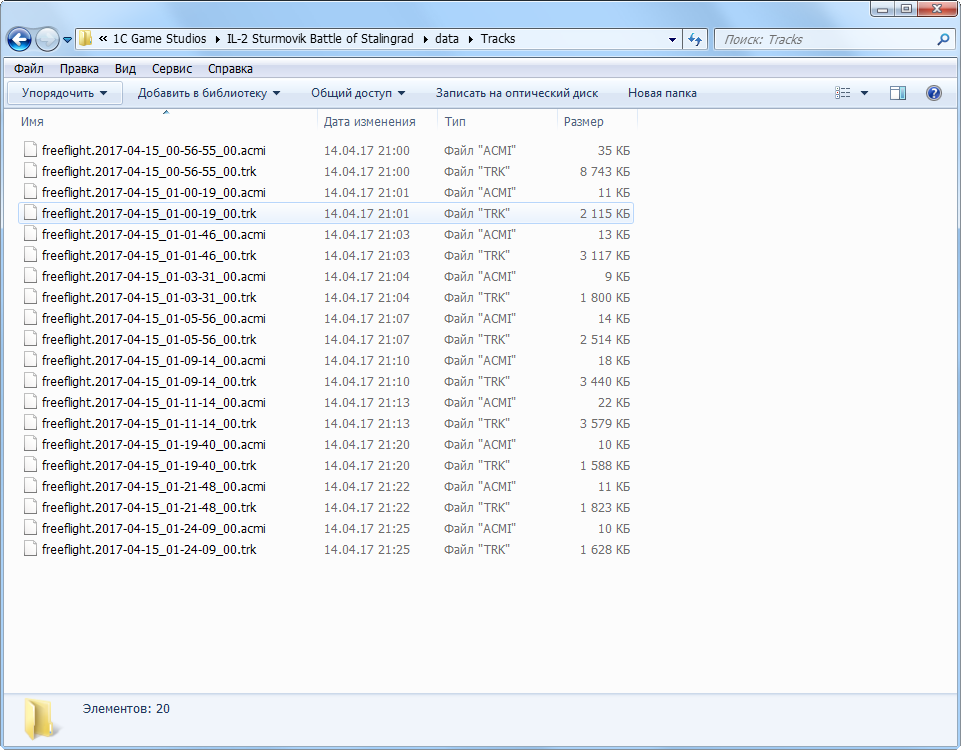The height and width of the screenshot is (750, 961).
Task: Click Записать на оптический диск
Action: (x=517, y=93)
